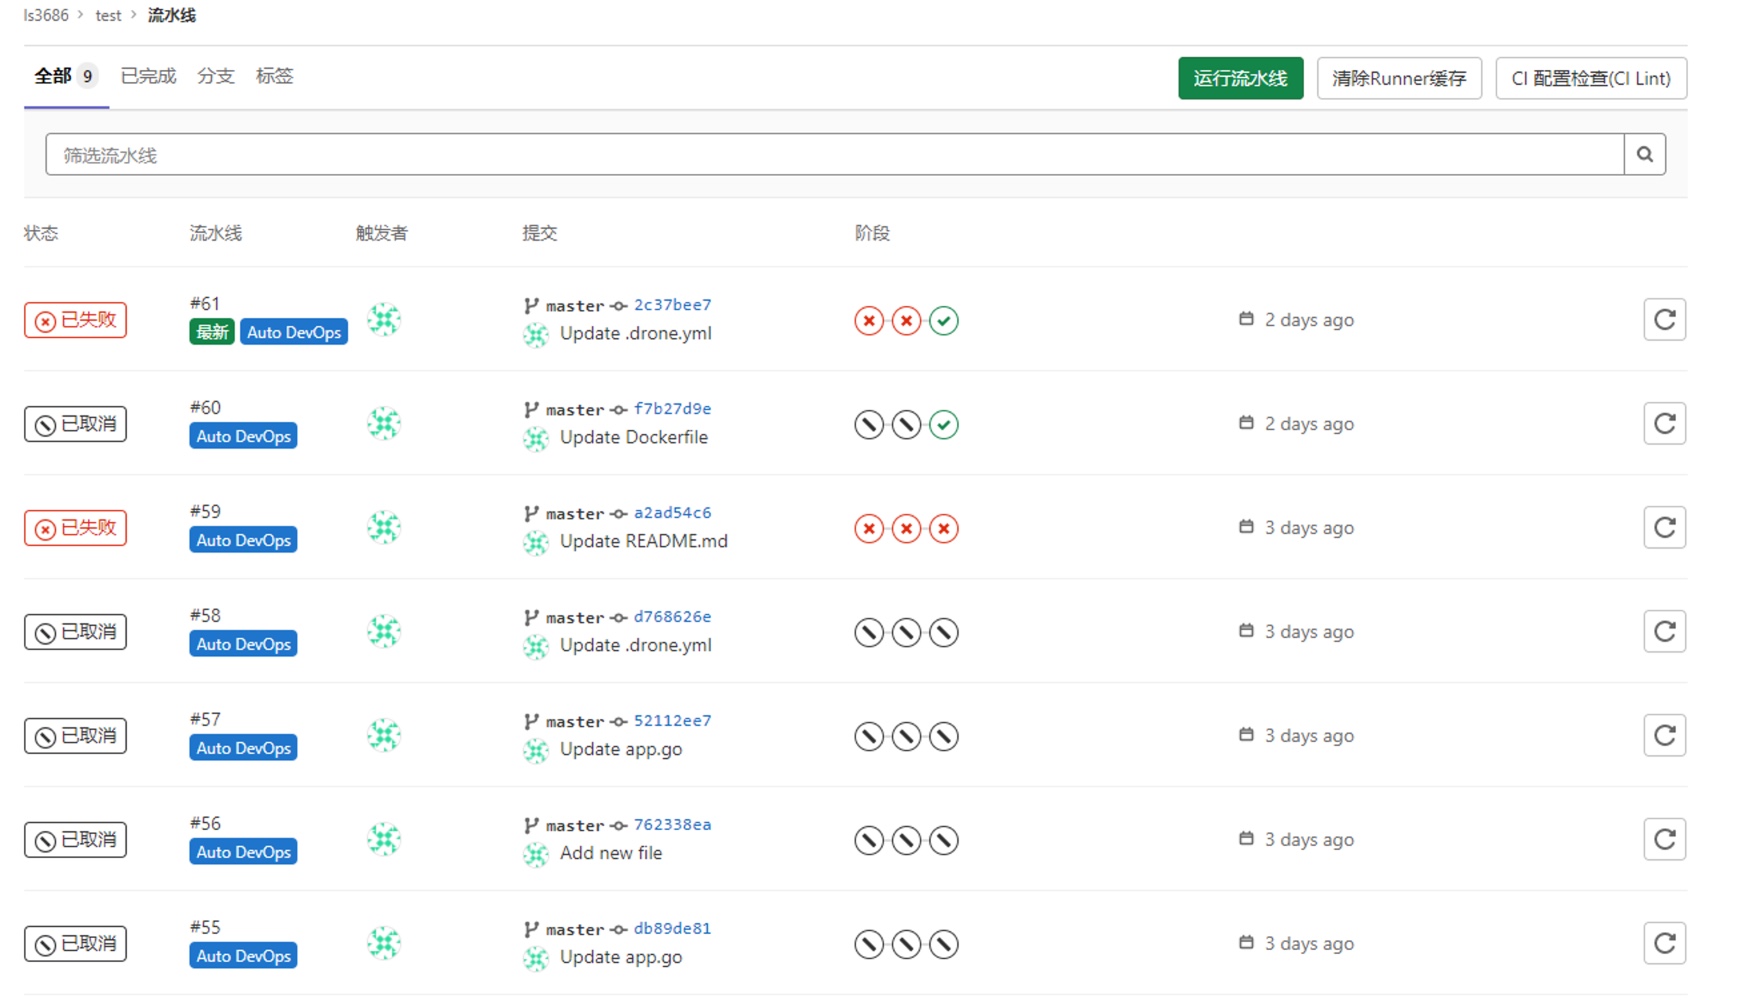Open third canceled stage of pipeline #57
Screen dimensions: 1760x1002
coord(943,737)
